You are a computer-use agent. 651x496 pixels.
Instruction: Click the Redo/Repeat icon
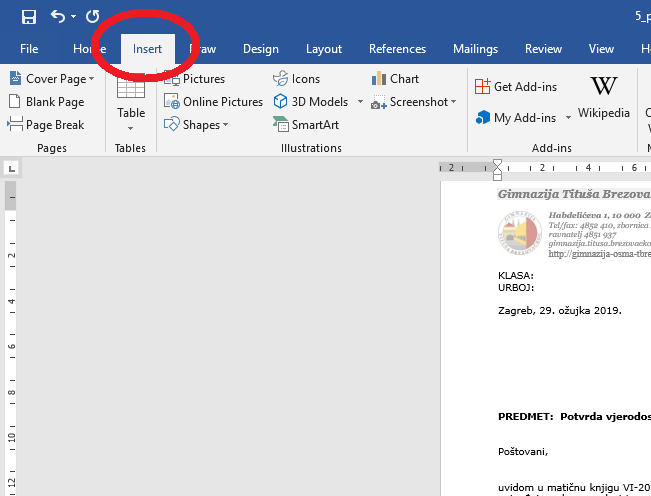pyautogui.click(x=93, y=17)
